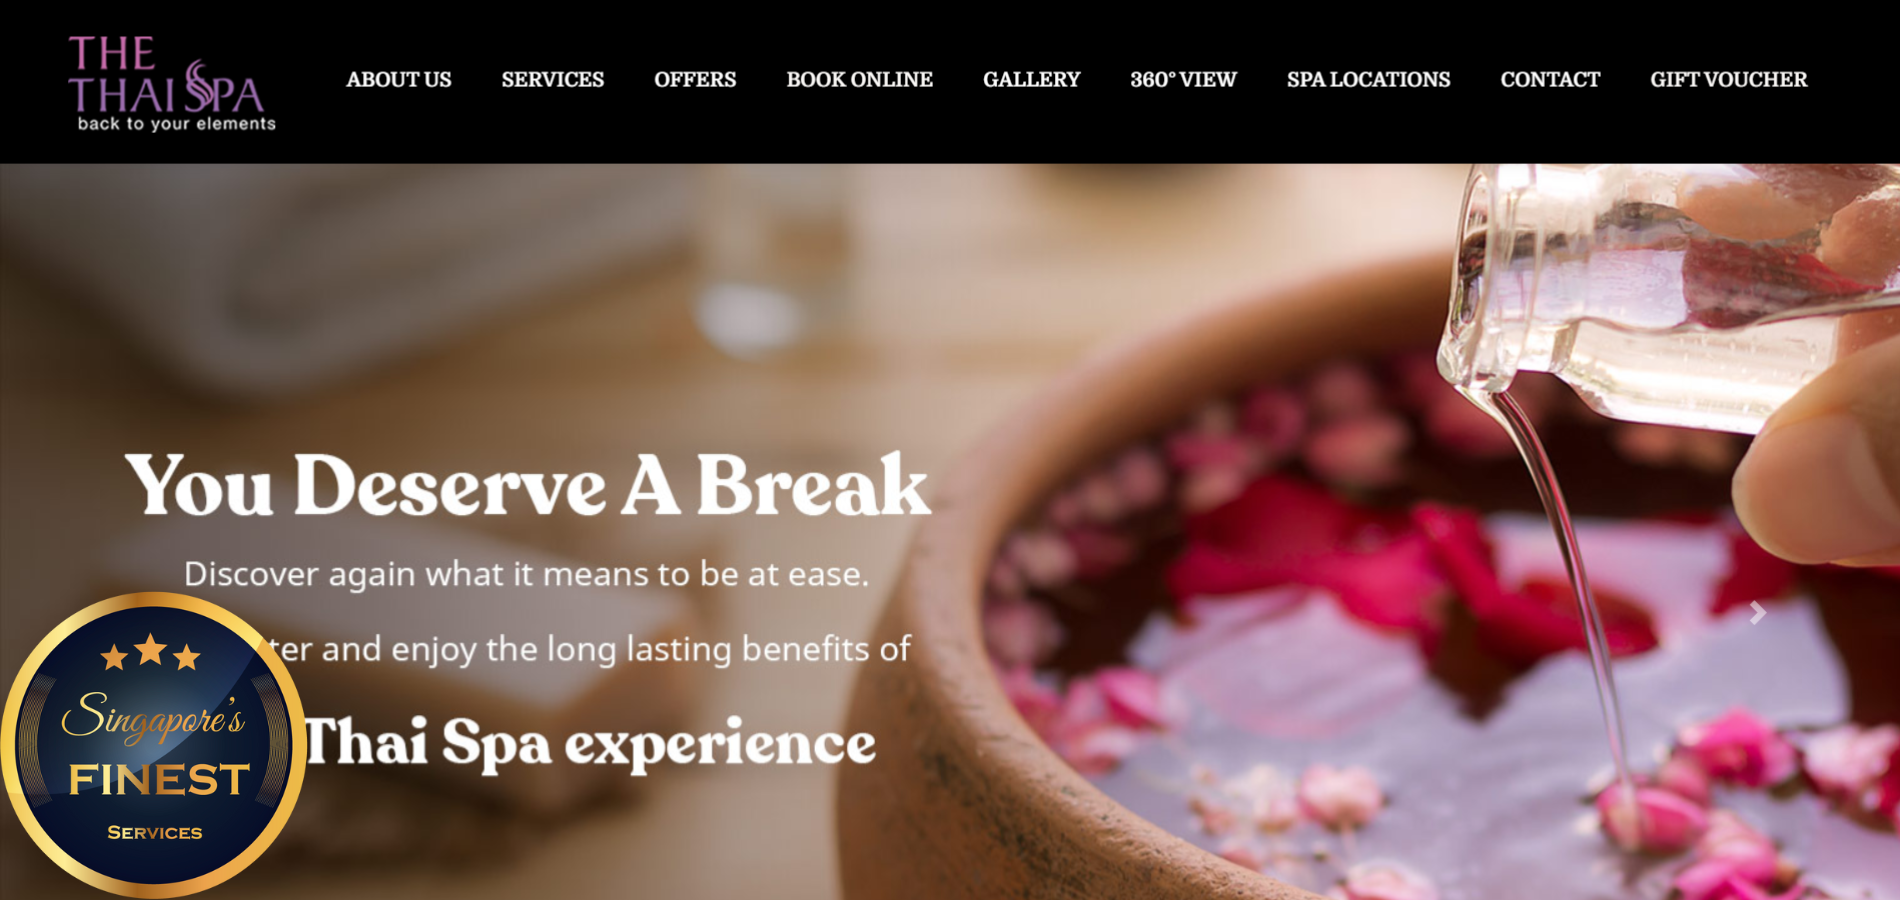Screen dimensions: 1900x900
Task: Click the three gold stars on the badge
Action: [x=151, y=653]
